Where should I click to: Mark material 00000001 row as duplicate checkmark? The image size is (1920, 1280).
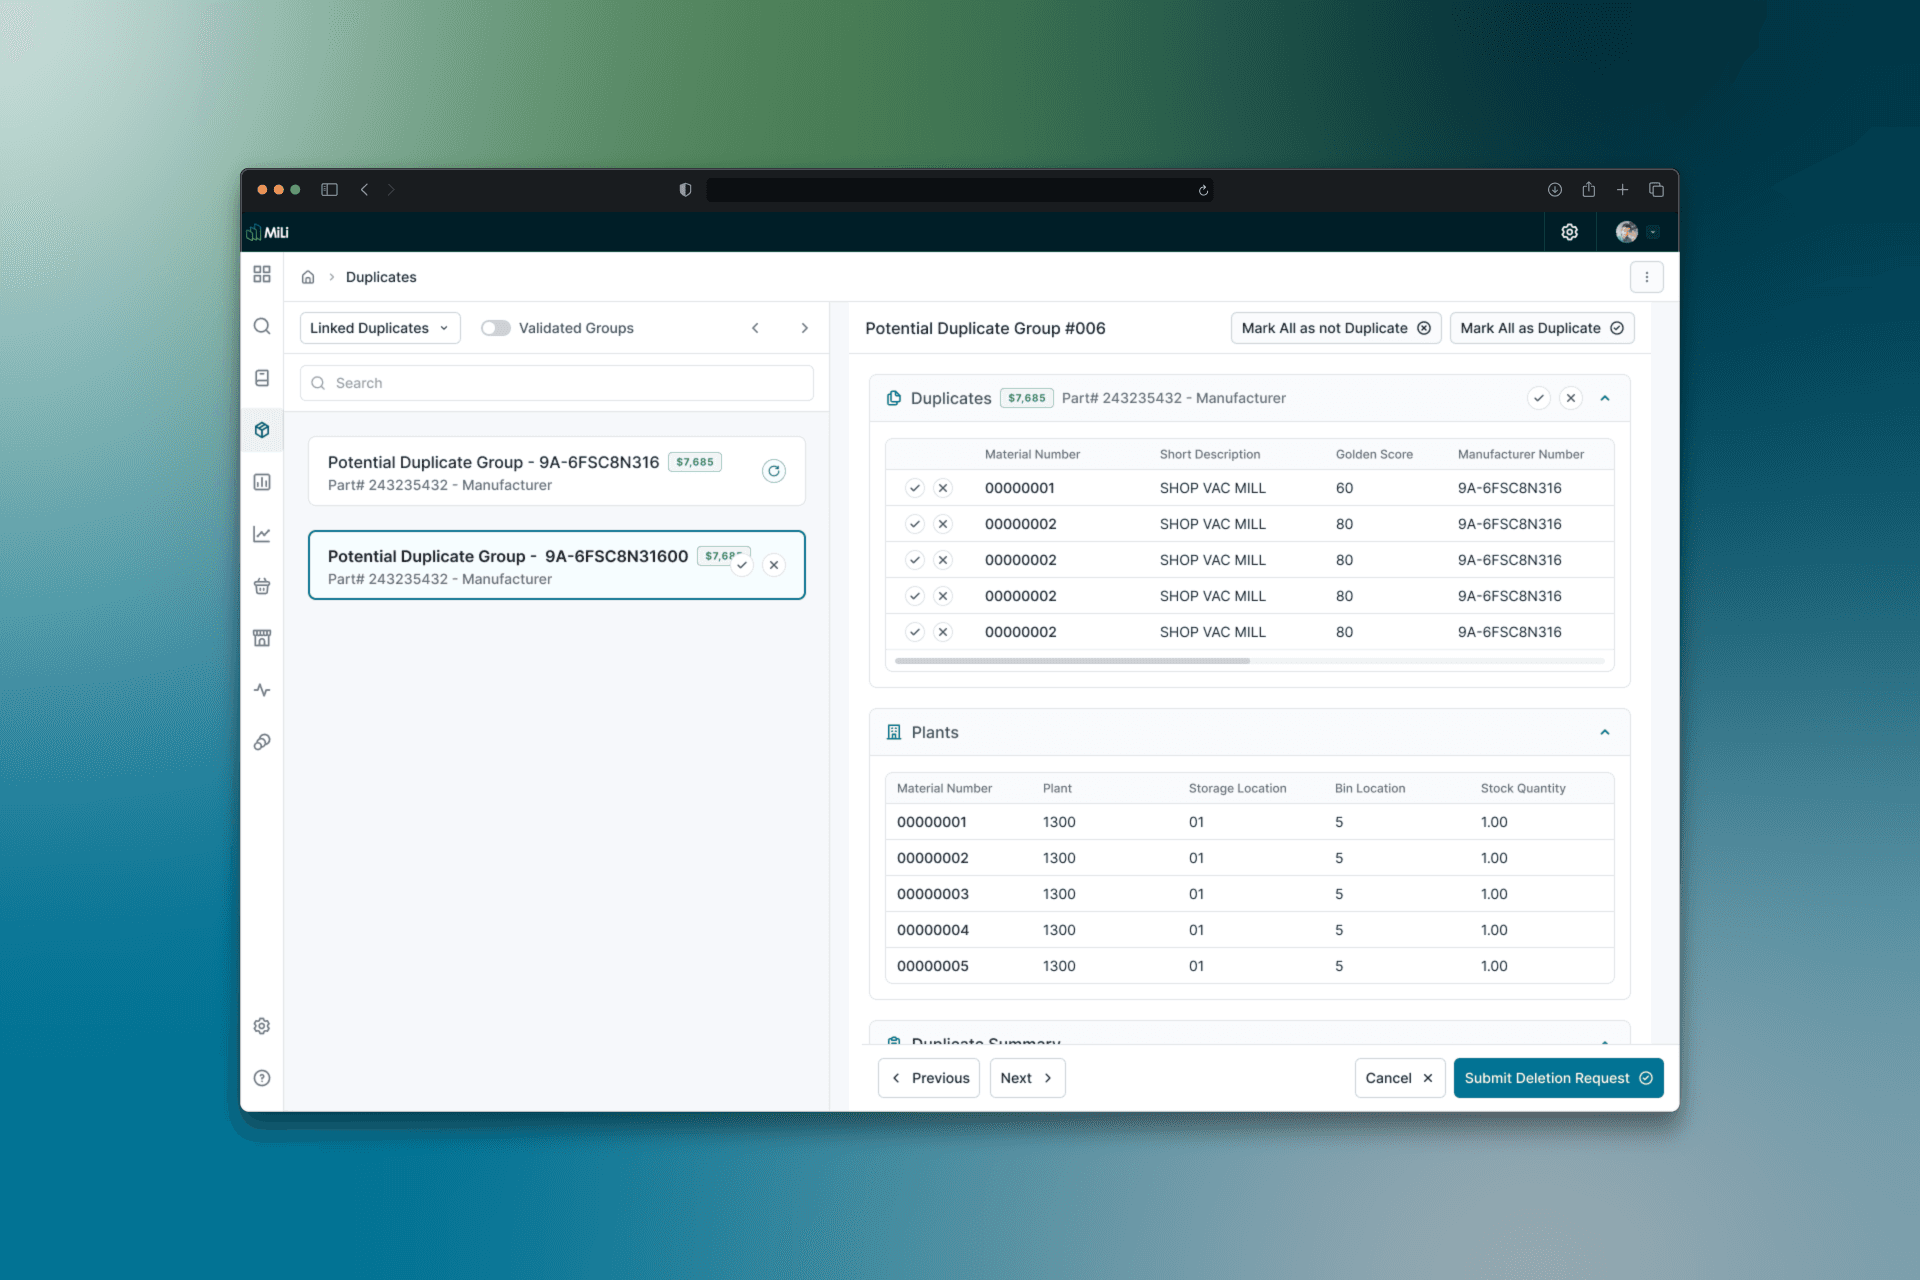914,488
